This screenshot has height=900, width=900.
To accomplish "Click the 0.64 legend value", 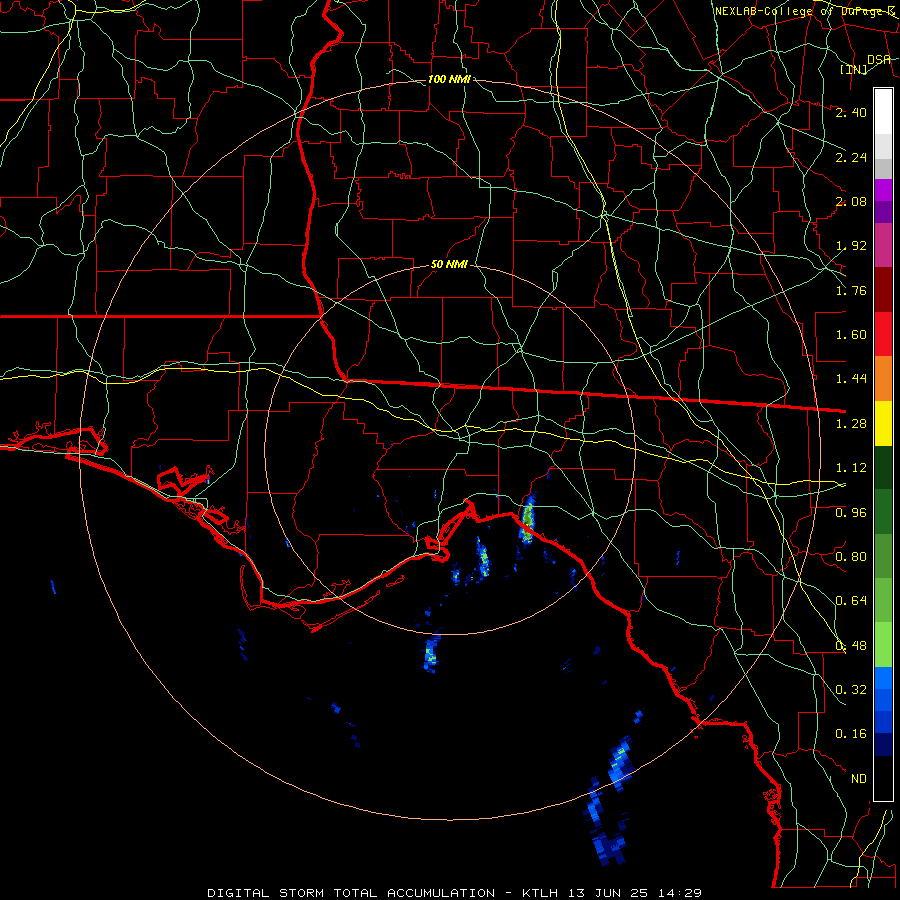I will click(851, 601).
